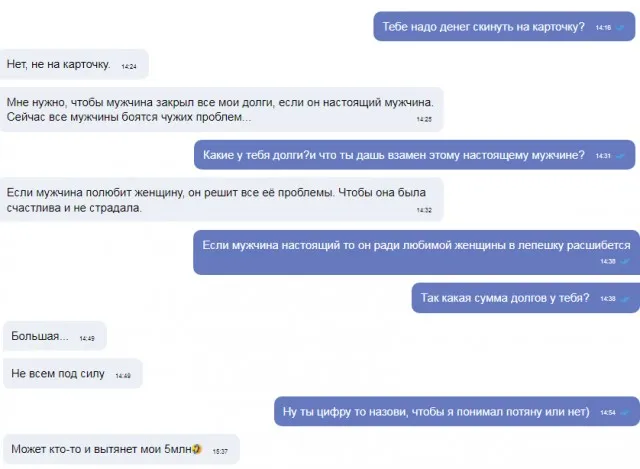Screen dimensions: 640x469
Task: Click read checkmark on 'в лепешку расшибется' message
Action: tap(625, 261)
